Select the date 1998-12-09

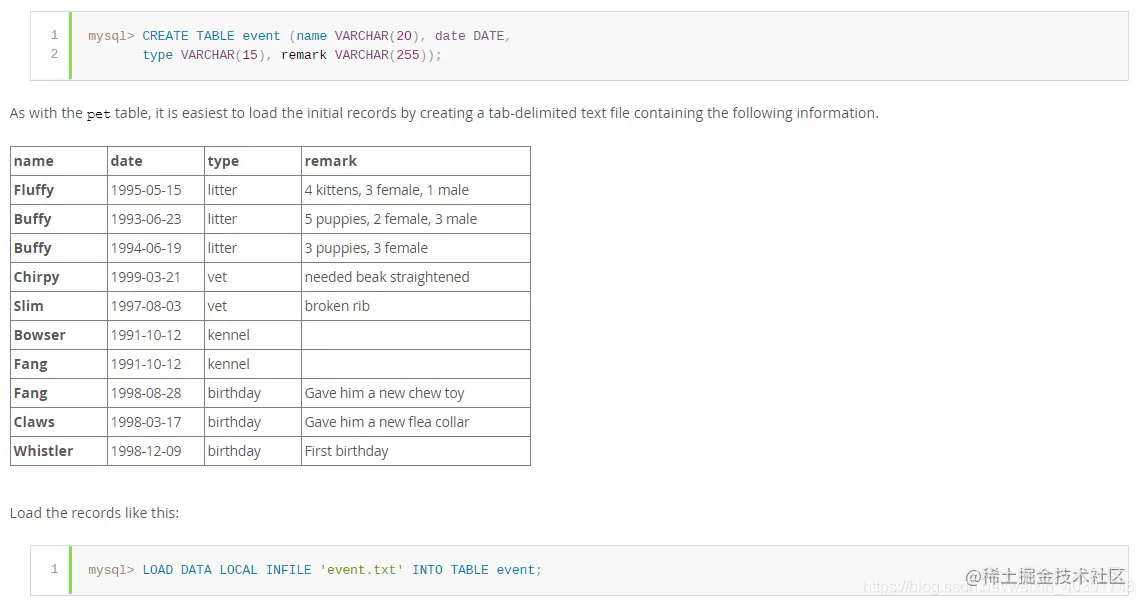[146, 451]
